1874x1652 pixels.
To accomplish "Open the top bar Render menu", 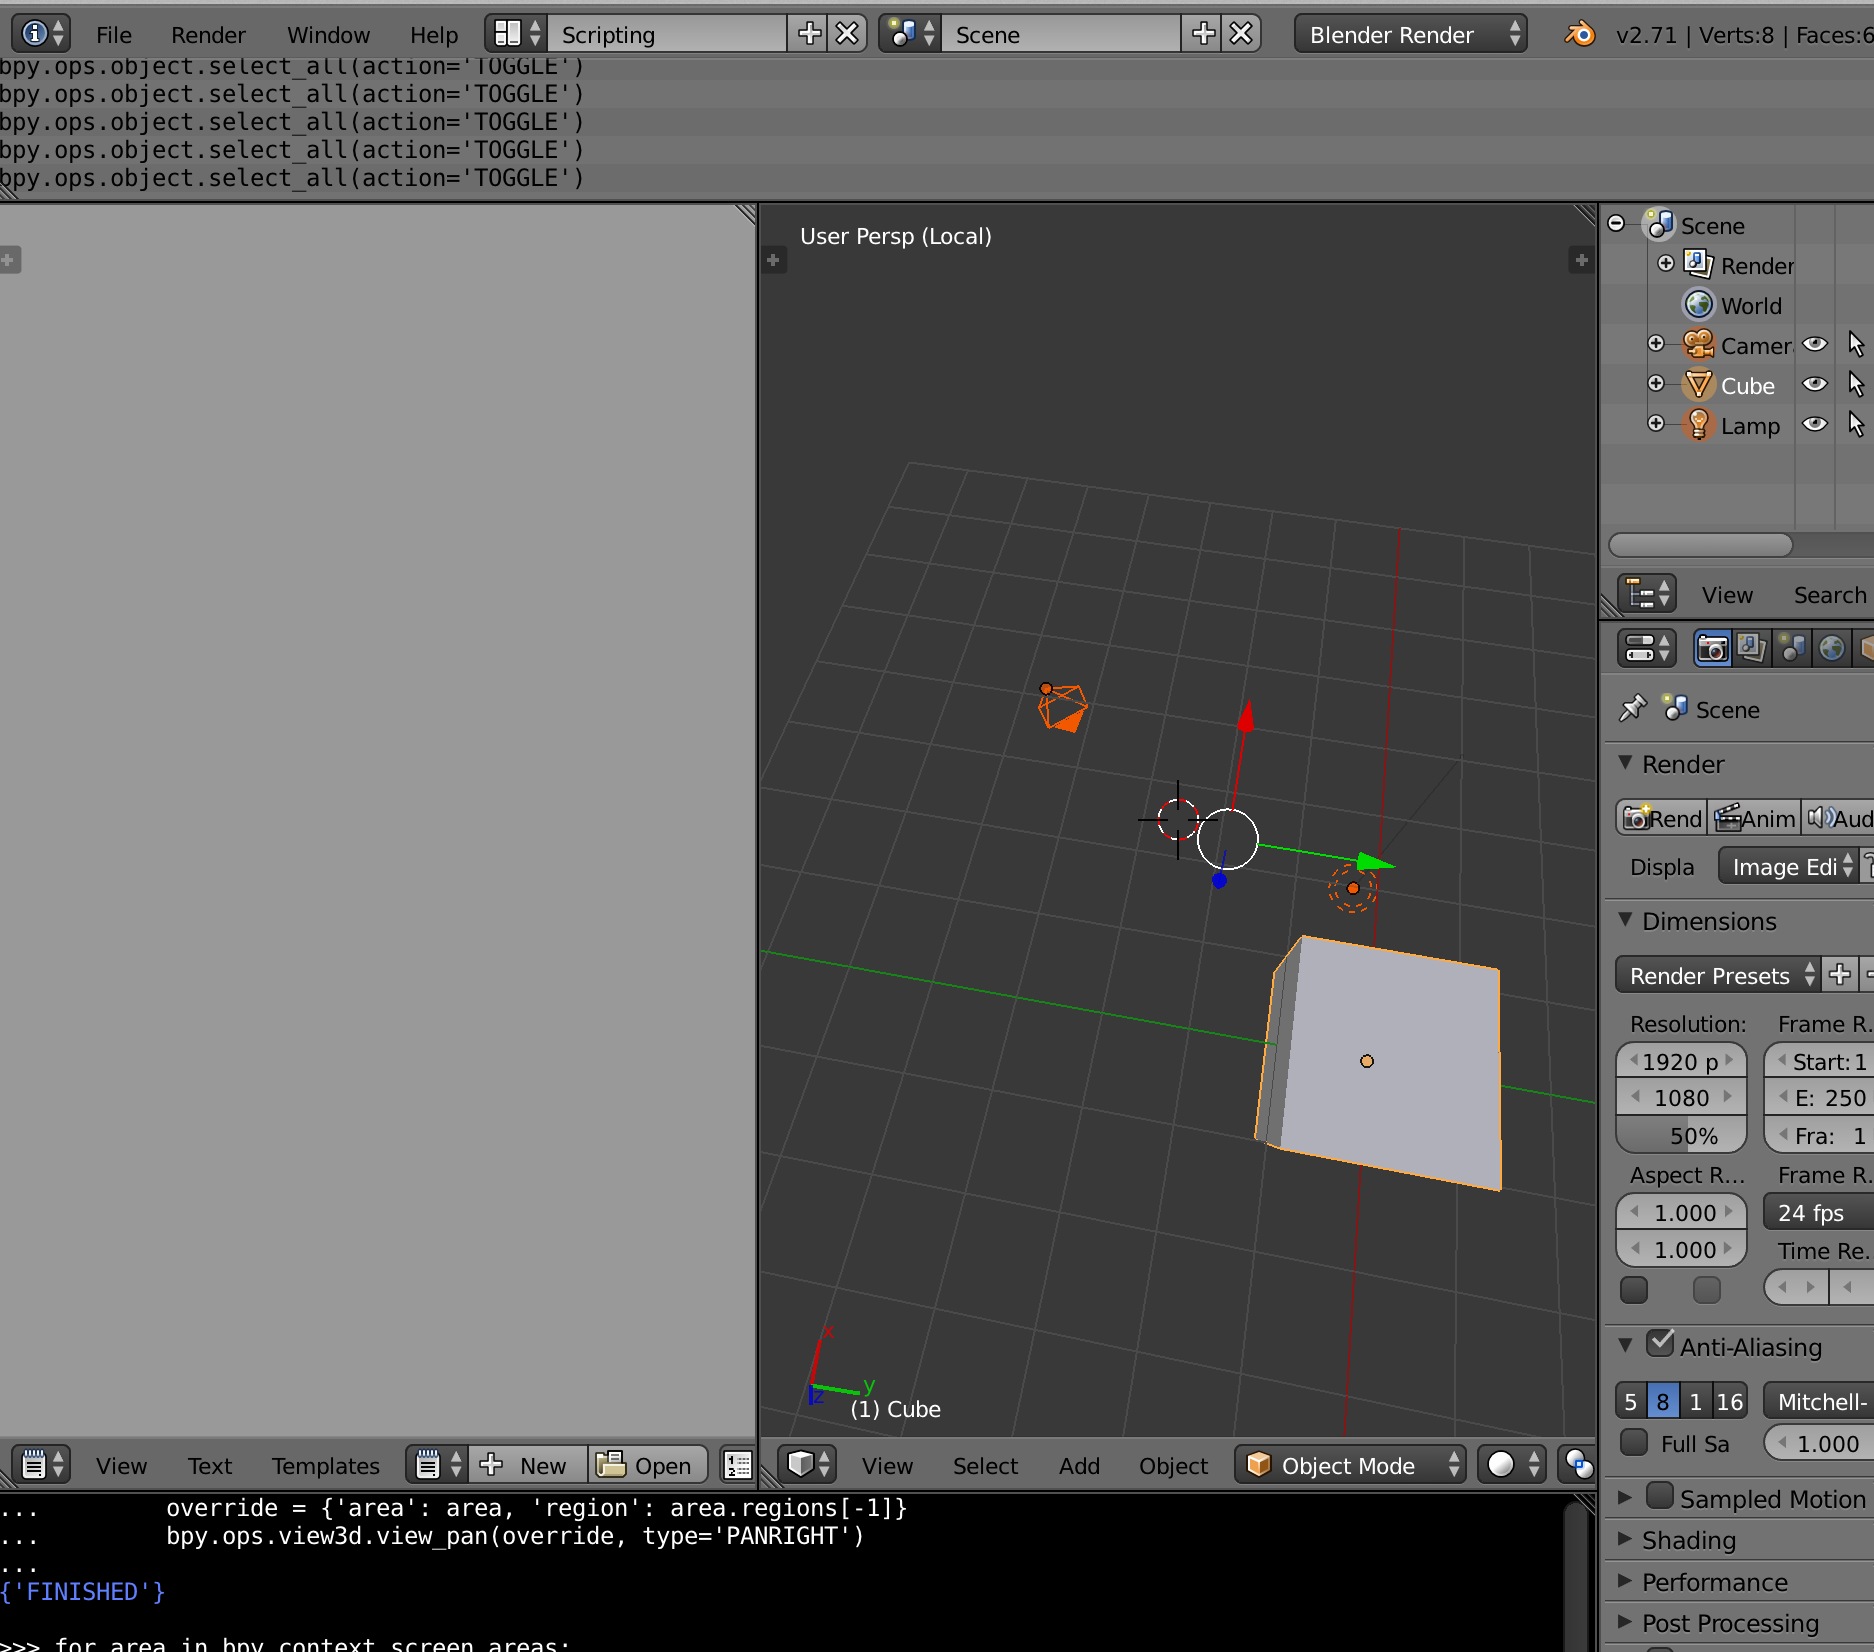I will pos(208,35).
